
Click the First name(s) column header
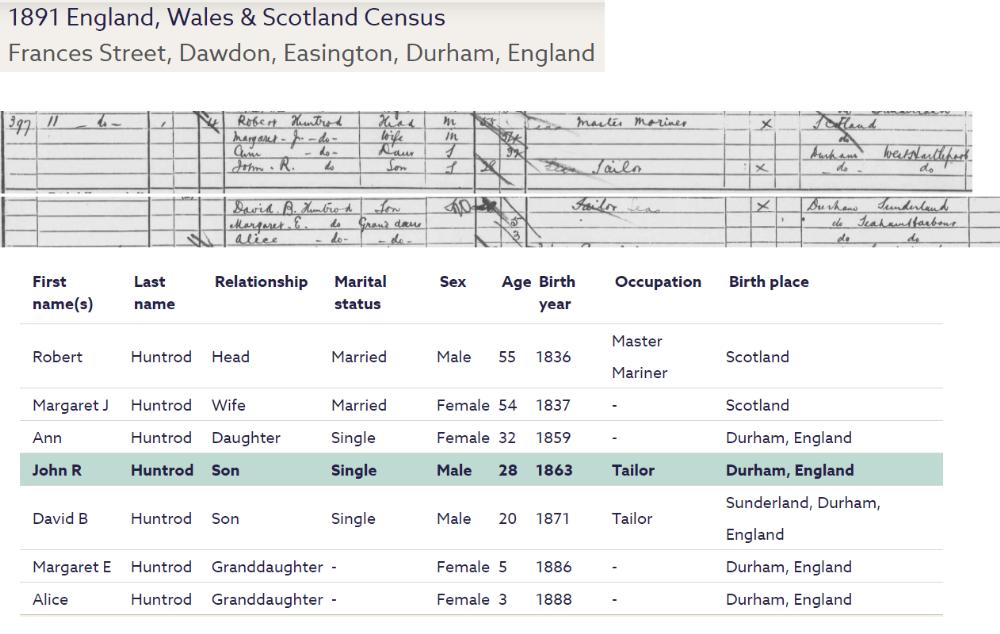[x=62, y=292]
